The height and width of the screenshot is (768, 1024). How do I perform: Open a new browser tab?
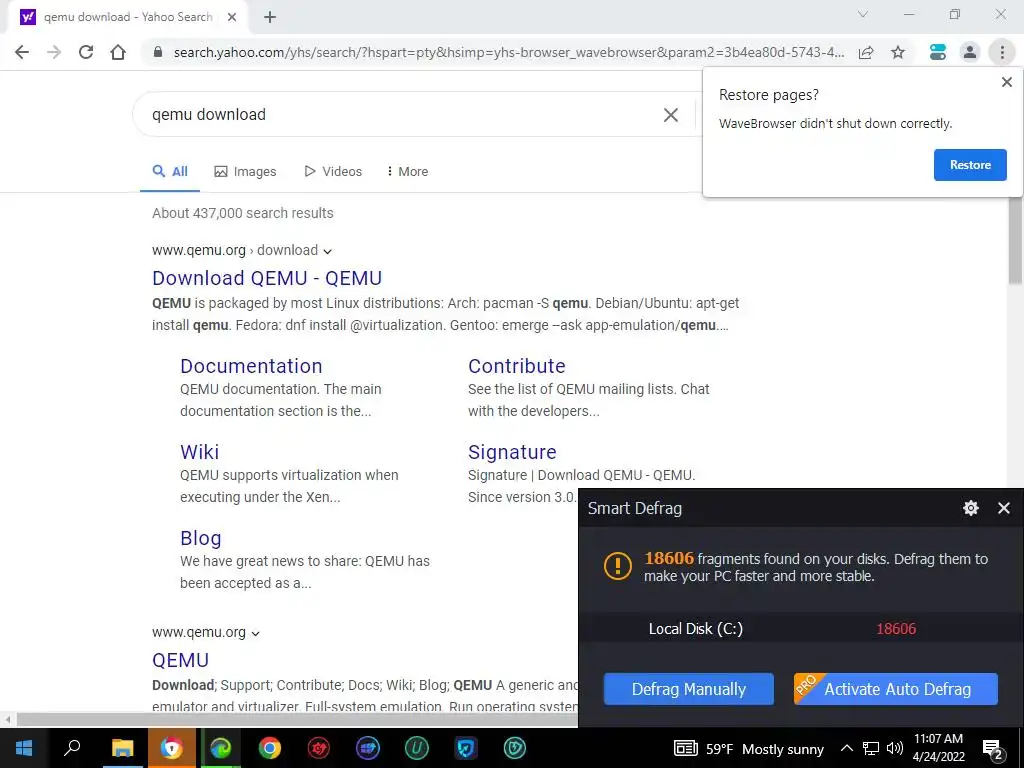(270, 17)
